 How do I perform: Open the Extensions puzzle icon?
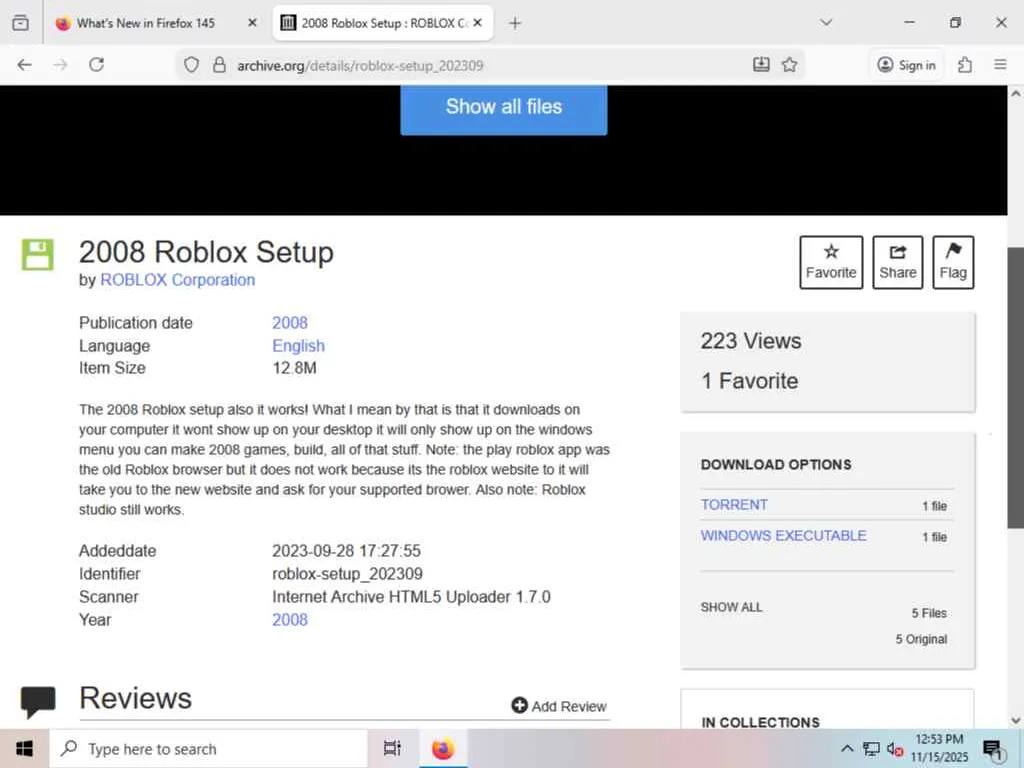pyautogui.click(x=965, y=65)
